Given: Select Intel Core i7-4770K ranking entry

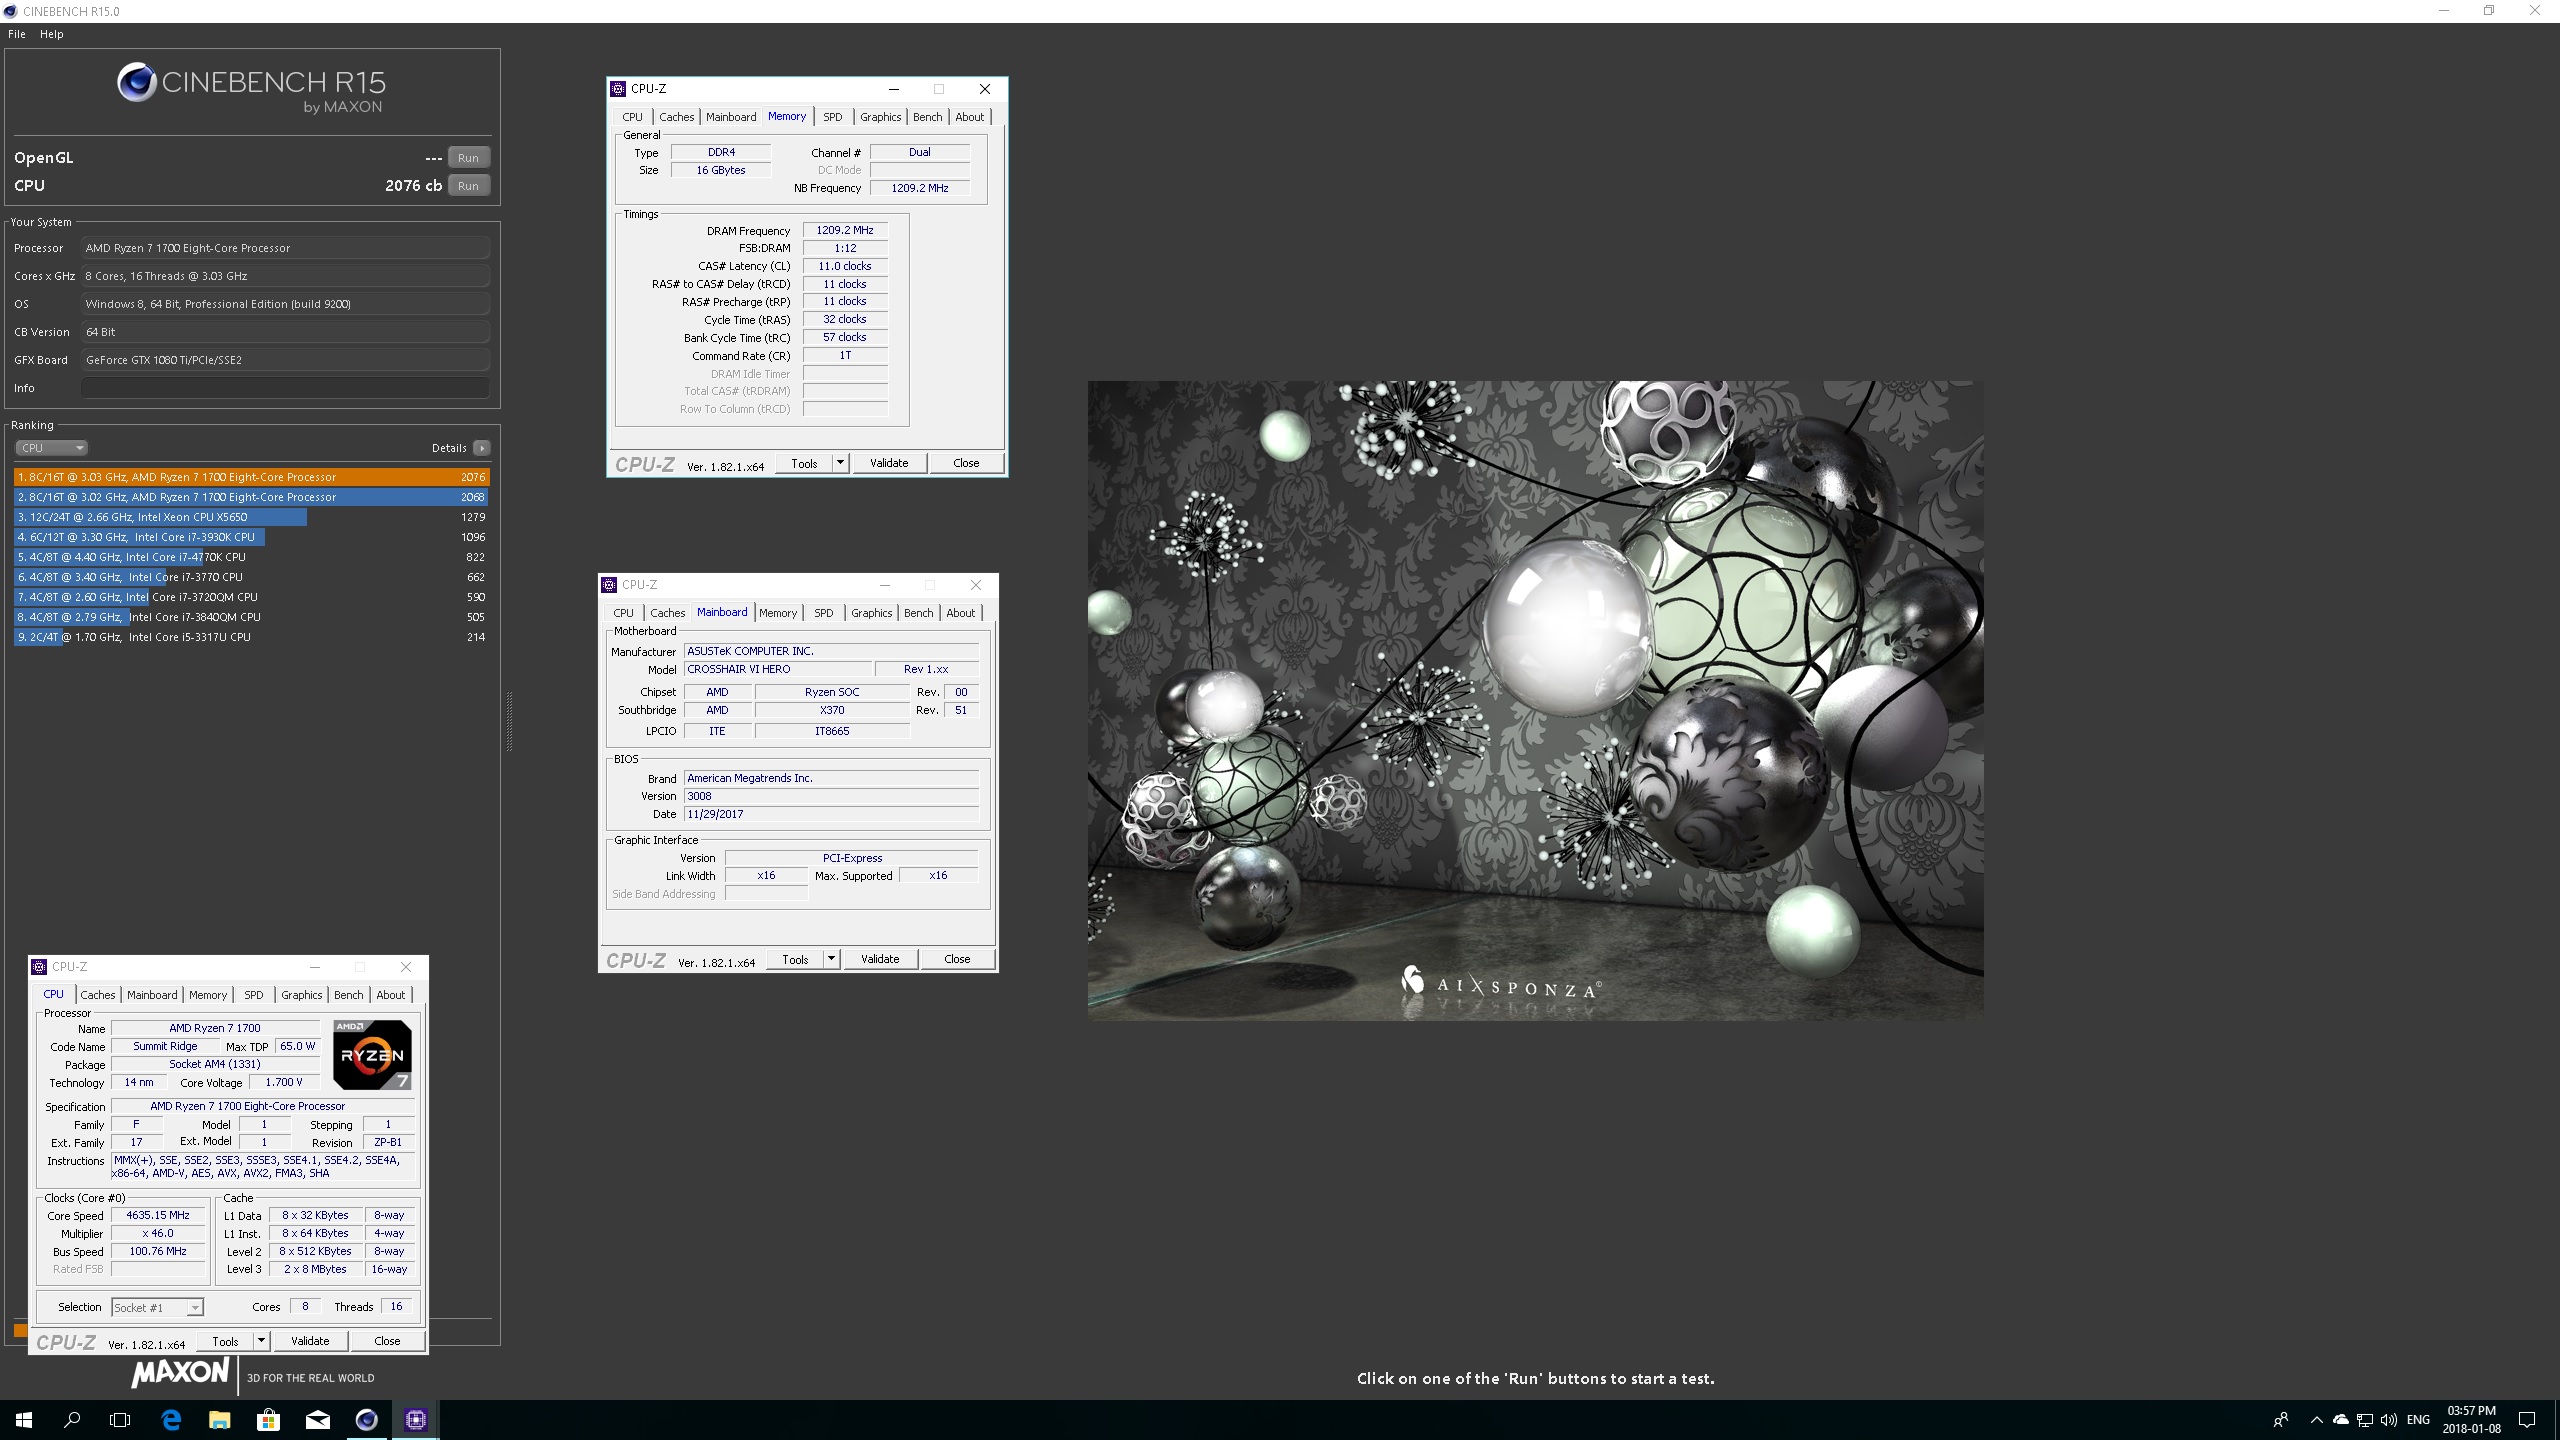Looking at the screenshot, I should (x=252, y=557).
